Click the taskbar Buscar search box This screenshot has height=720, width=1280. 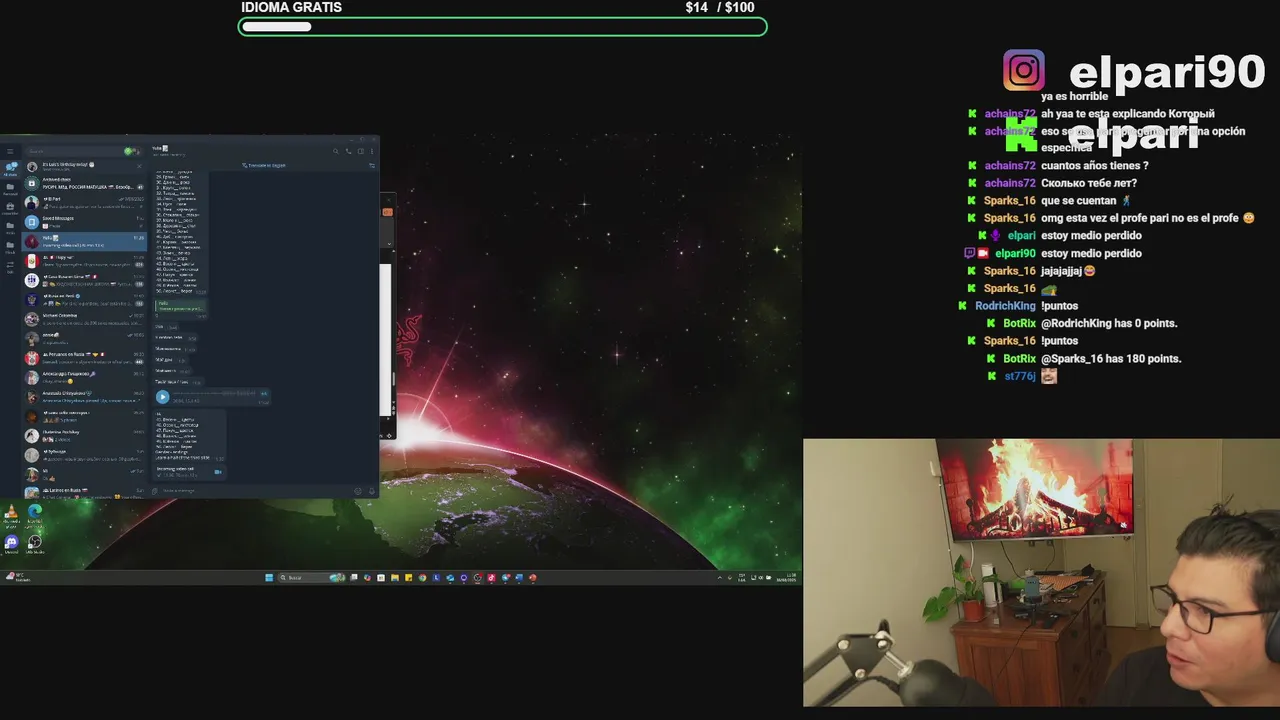[312, 577]
